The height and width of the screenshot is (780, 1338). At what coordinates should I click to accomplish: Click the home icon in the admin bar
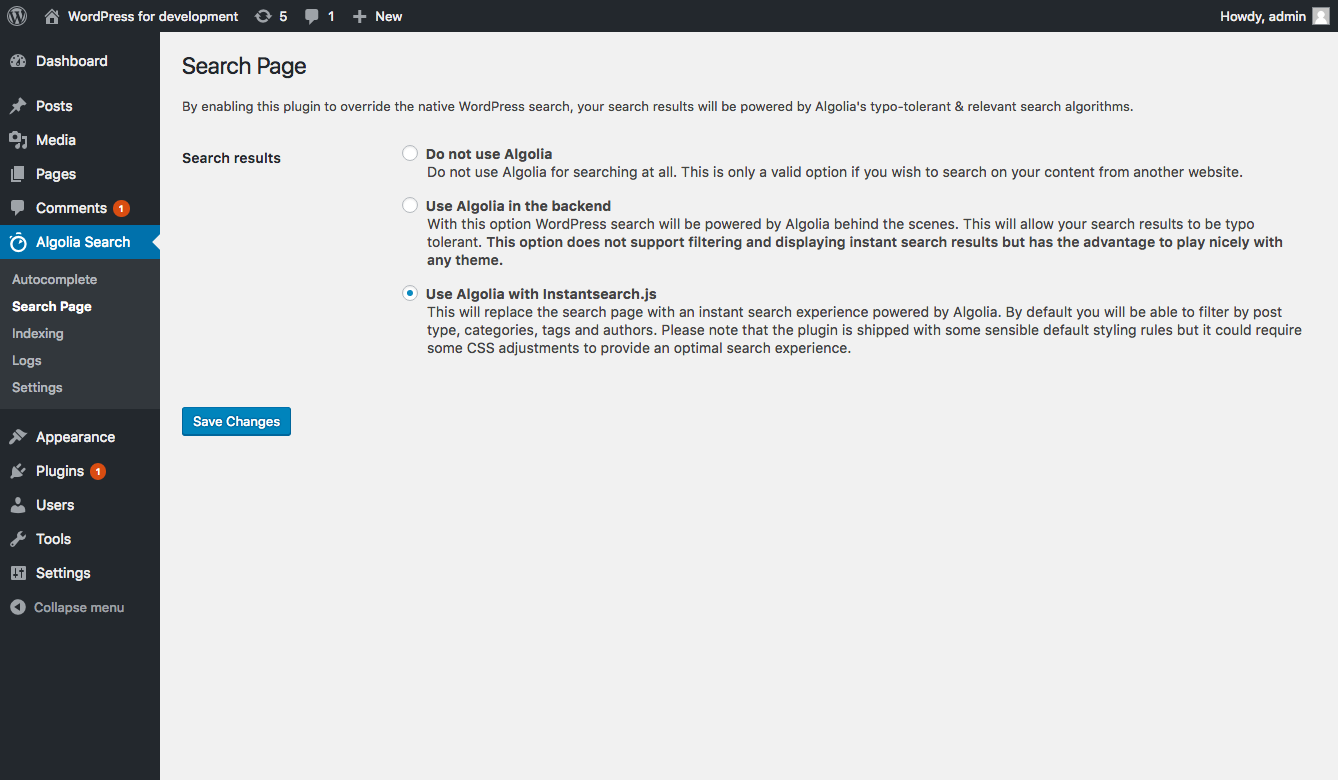pos(52,16)
